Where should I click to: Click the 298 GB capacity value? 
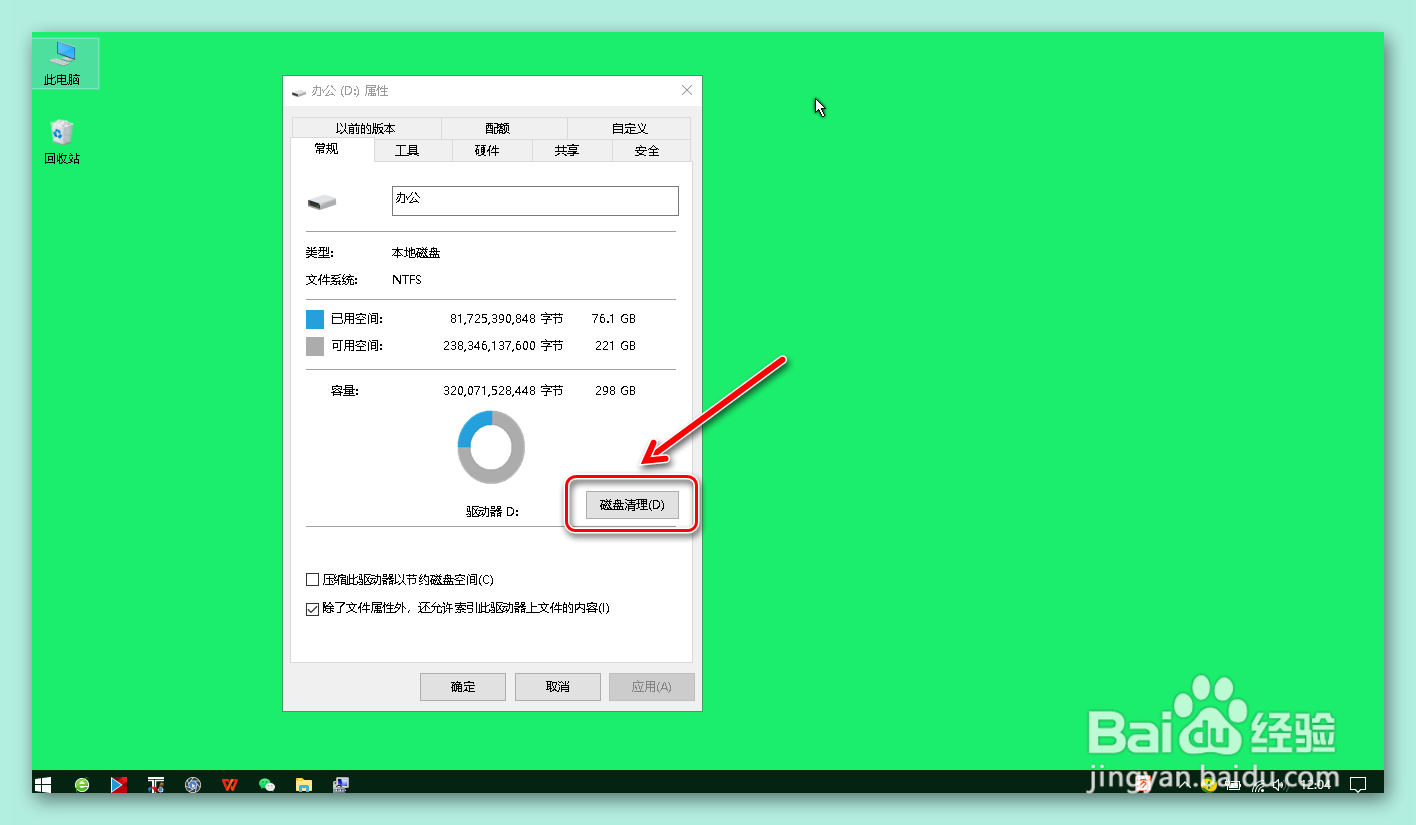pyautogui.click(x=615, y=391)
